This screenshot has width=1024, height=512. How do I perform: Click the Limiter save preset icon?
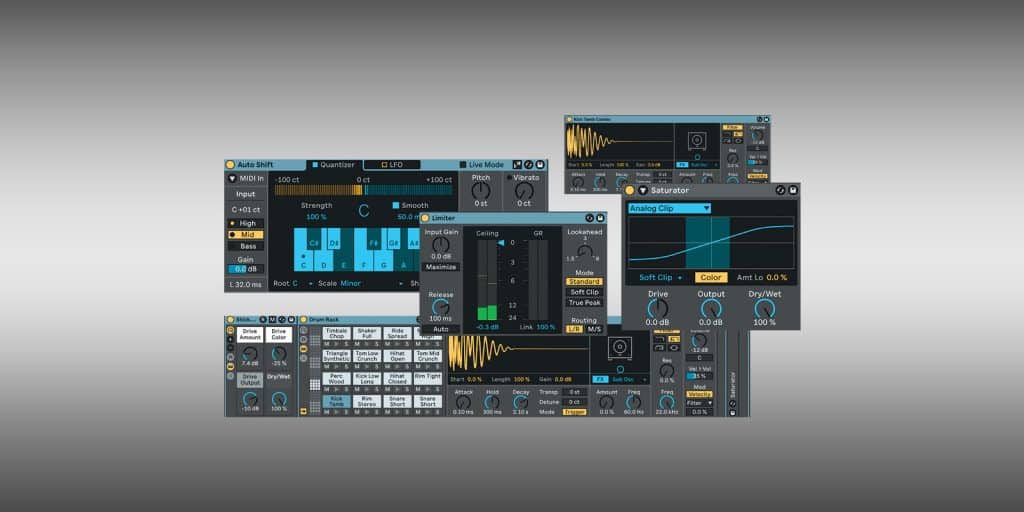pos(600,218)
